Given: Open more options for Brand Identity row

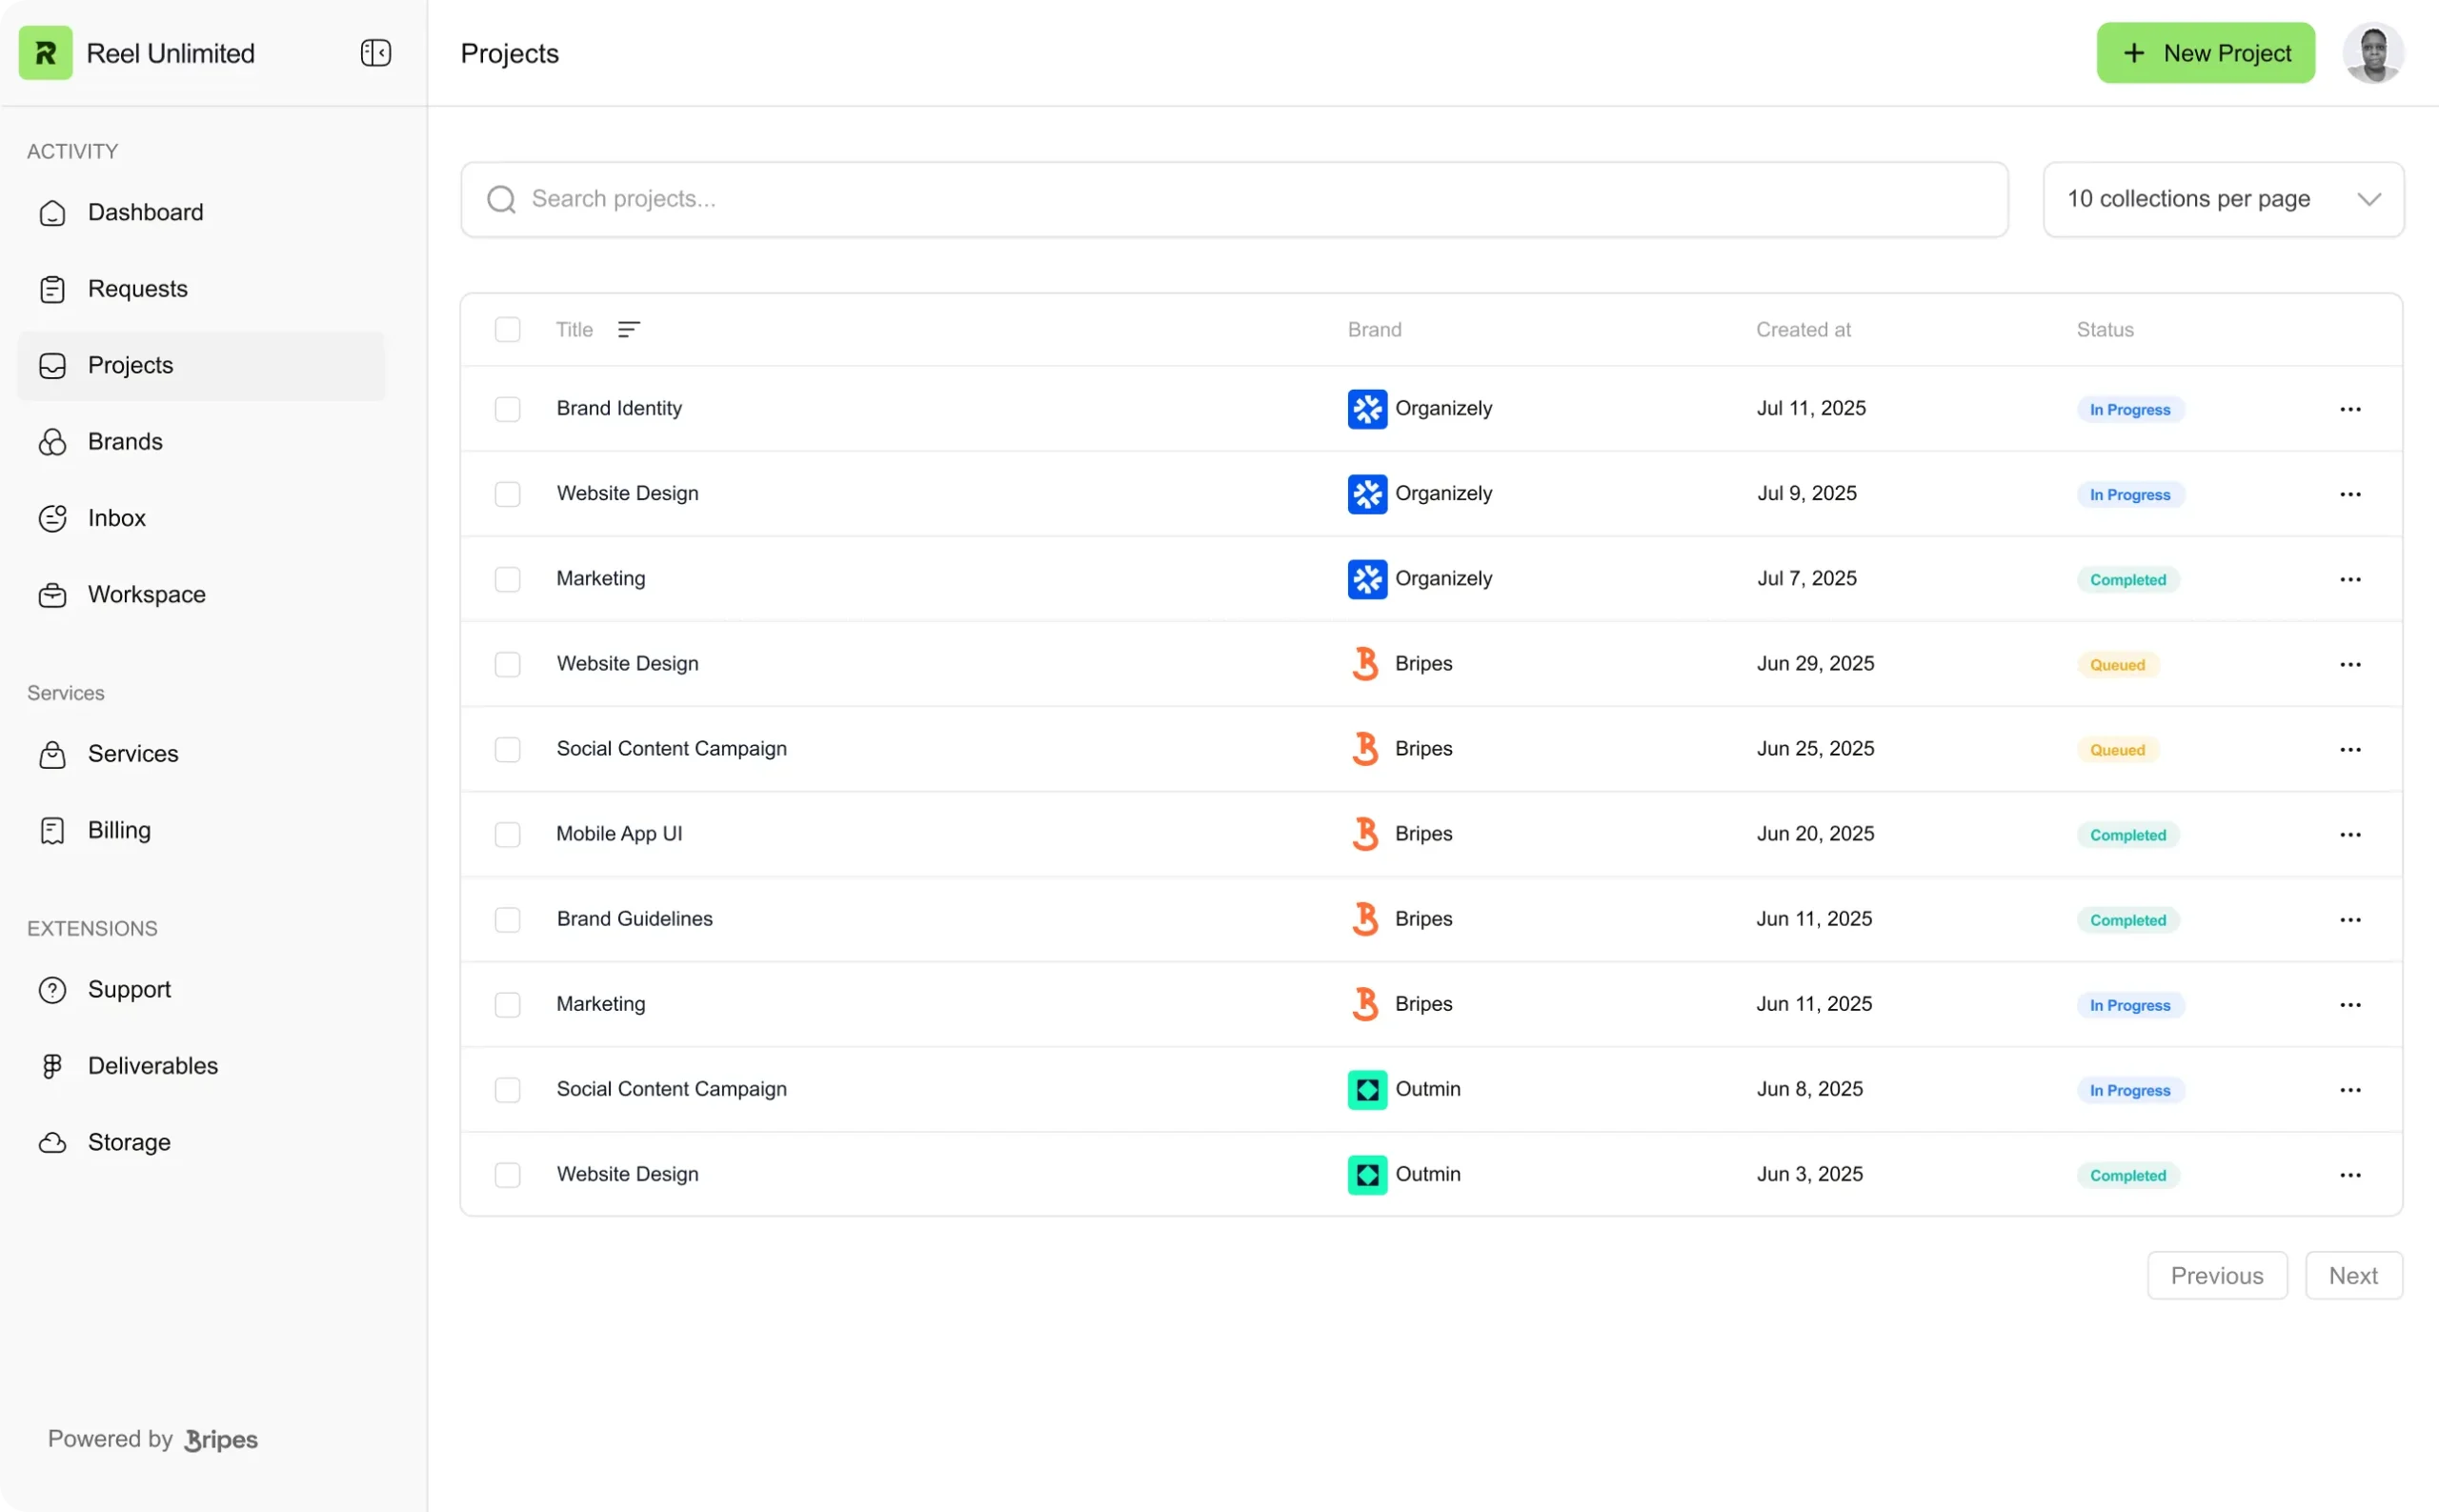Looking at the screenshot, I should (x=2350, y=409).
